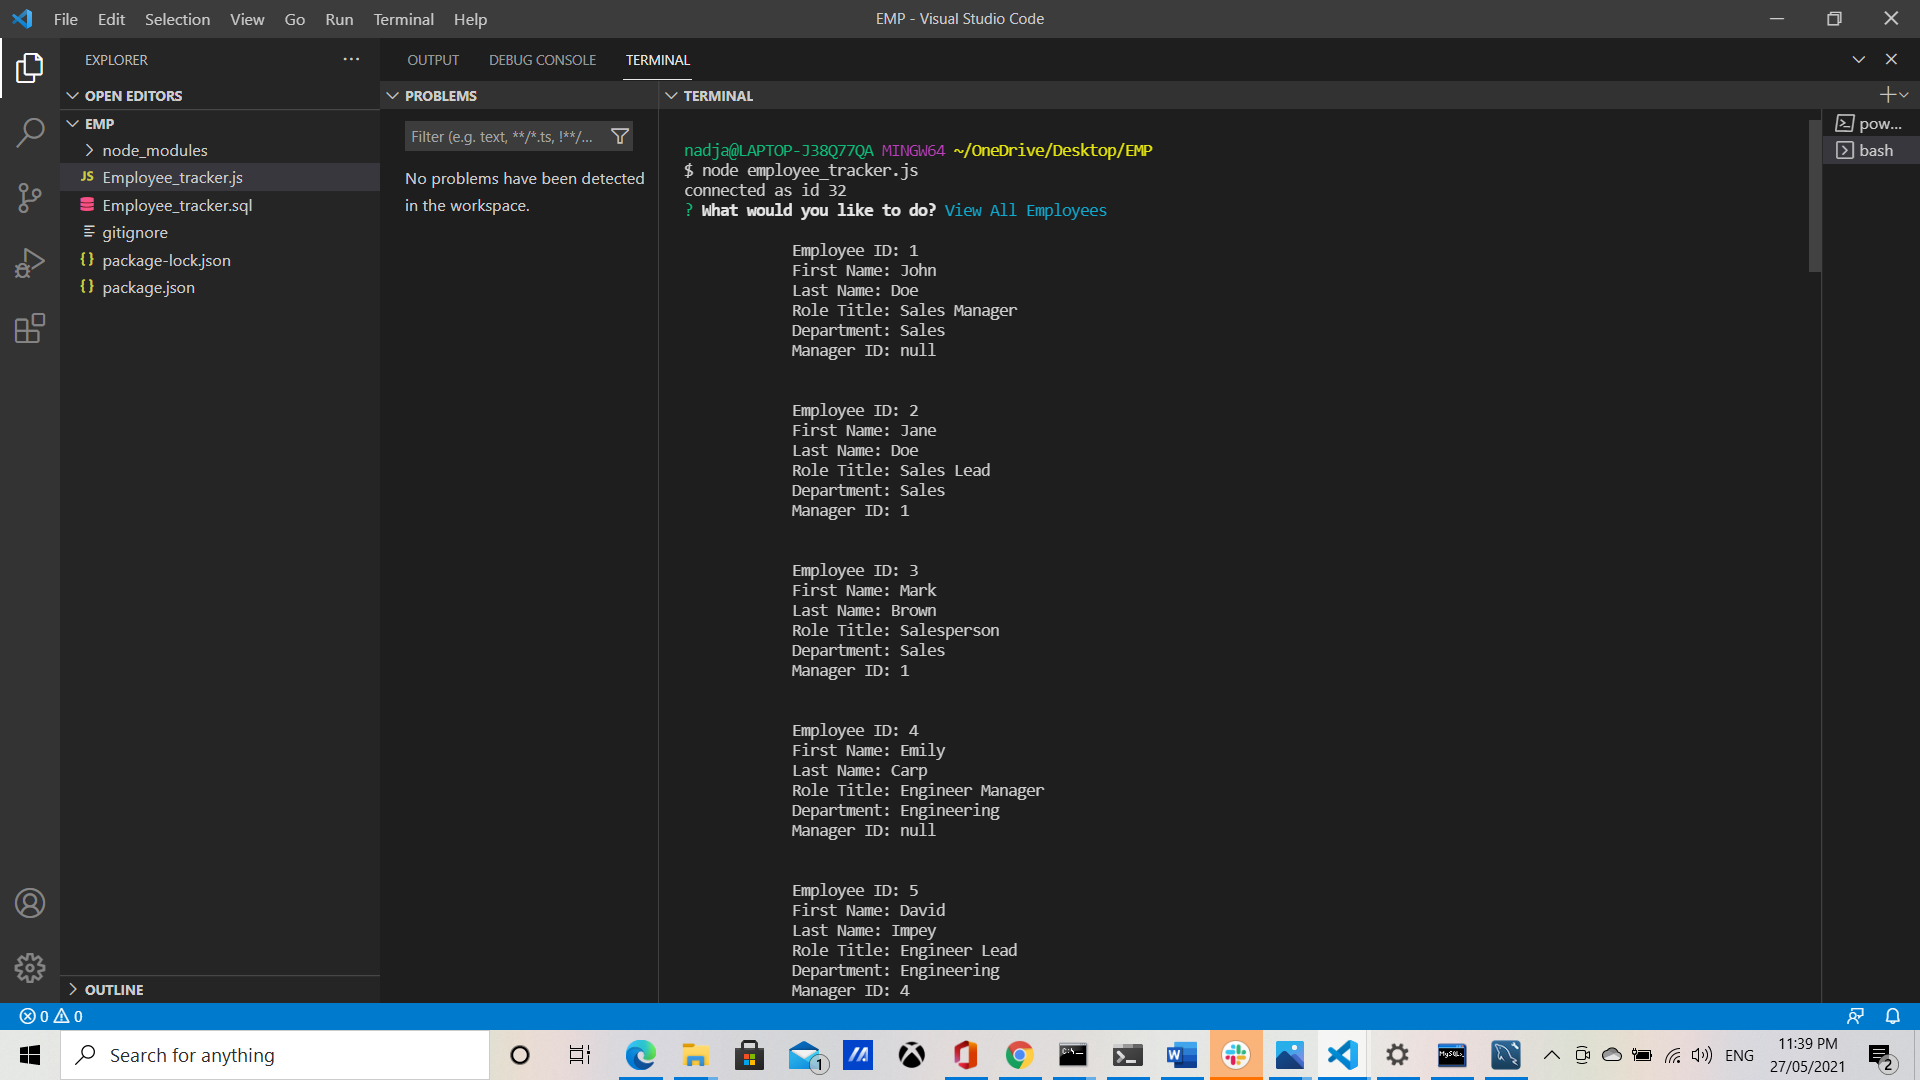The width and height of the screenshot is (1920, 1080).
Task: Click the Accounts icon in activity bar
Action: point(30,902)
